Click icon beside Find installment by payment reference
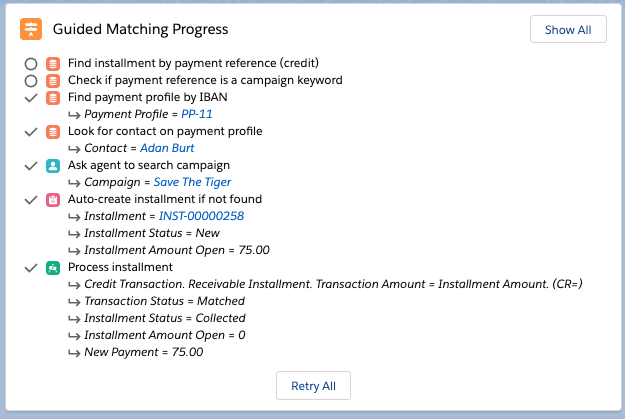Viewport: 625px width, 419px height. tap(53, 63)
